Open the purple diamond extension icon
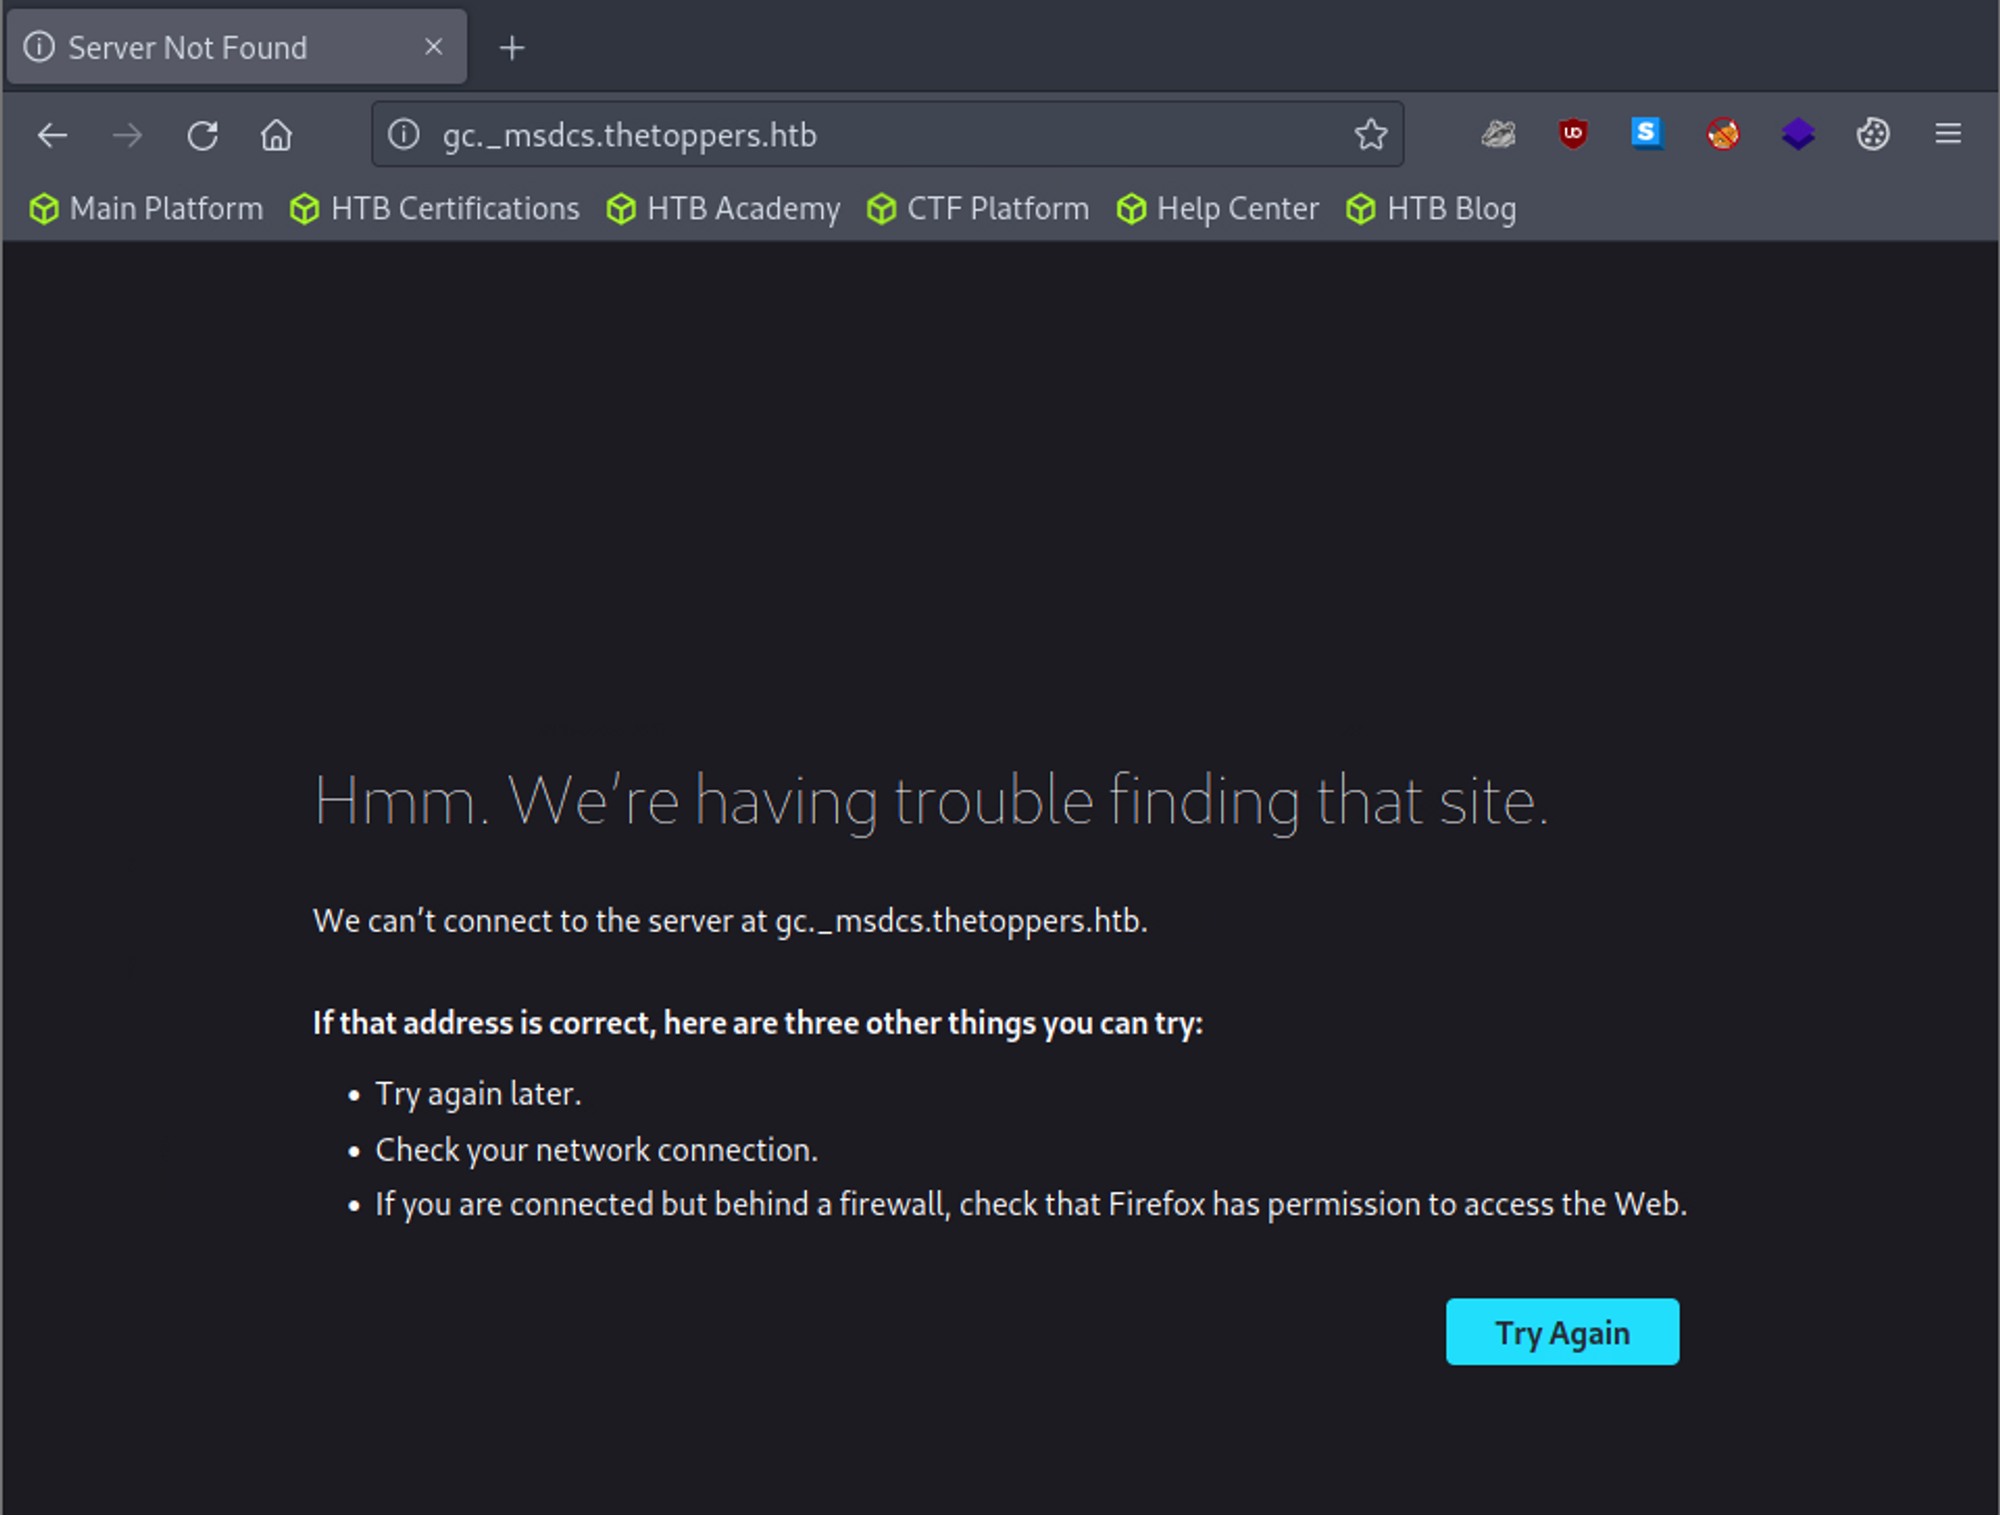 (x=1797, y=133)
